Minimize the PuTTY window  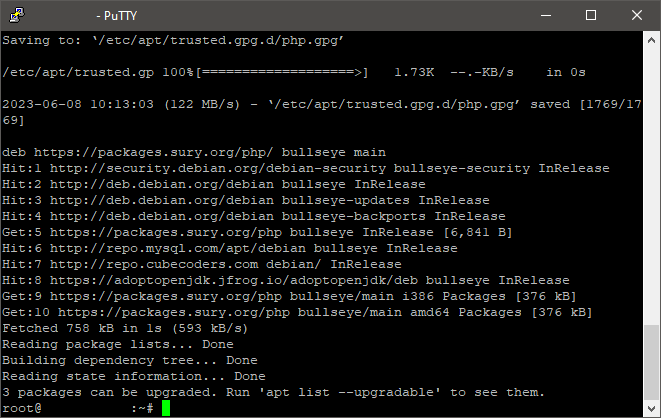(545, 15)
